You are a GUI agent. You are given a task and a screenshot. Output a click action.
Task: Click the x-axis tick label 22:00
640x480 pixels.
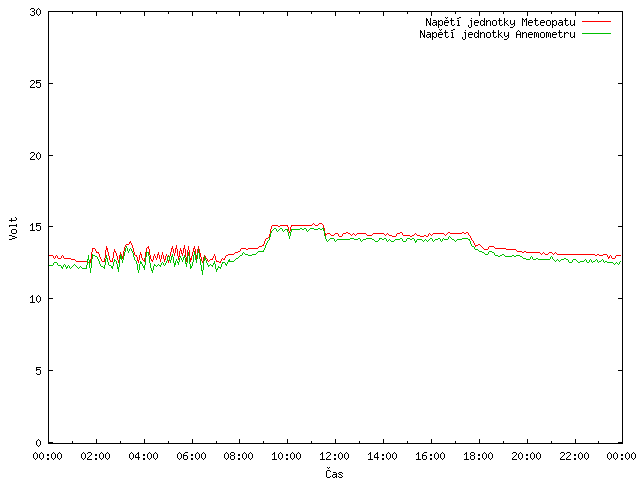point(574,456)
